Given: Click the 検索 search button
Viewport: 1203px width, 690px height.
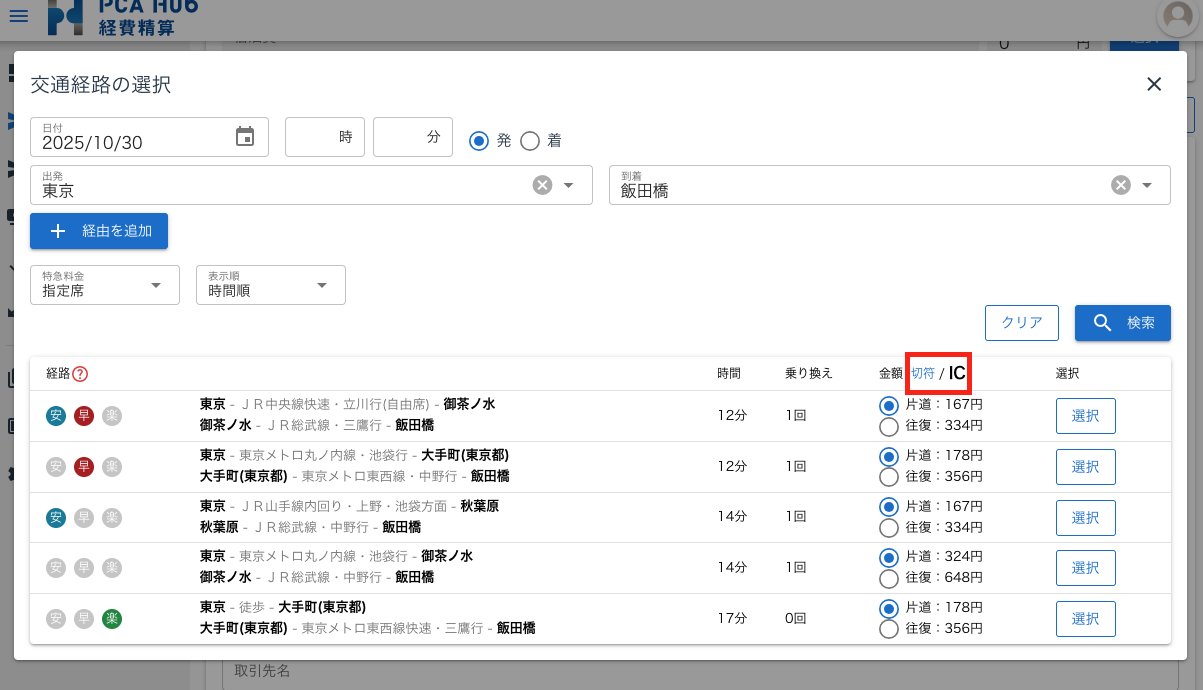Looking at the screenshot, I should pos(1122,323).
